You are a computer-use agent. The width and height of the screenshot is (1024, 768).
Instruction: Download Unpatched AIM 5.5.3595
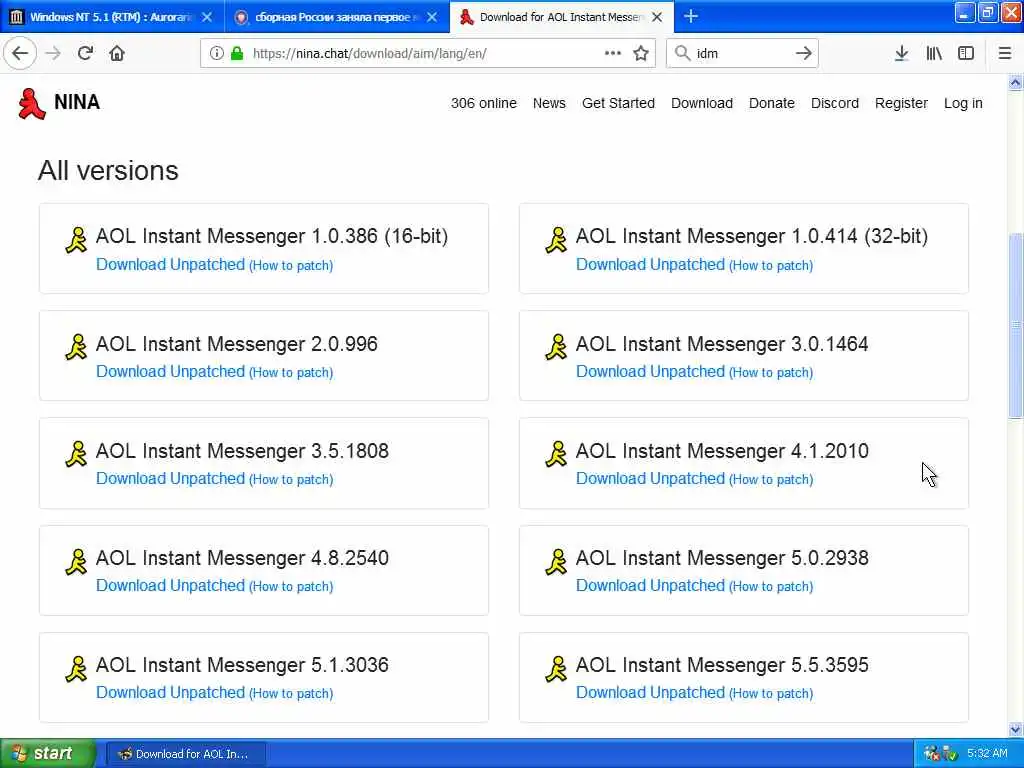click(x=650, y=693)
